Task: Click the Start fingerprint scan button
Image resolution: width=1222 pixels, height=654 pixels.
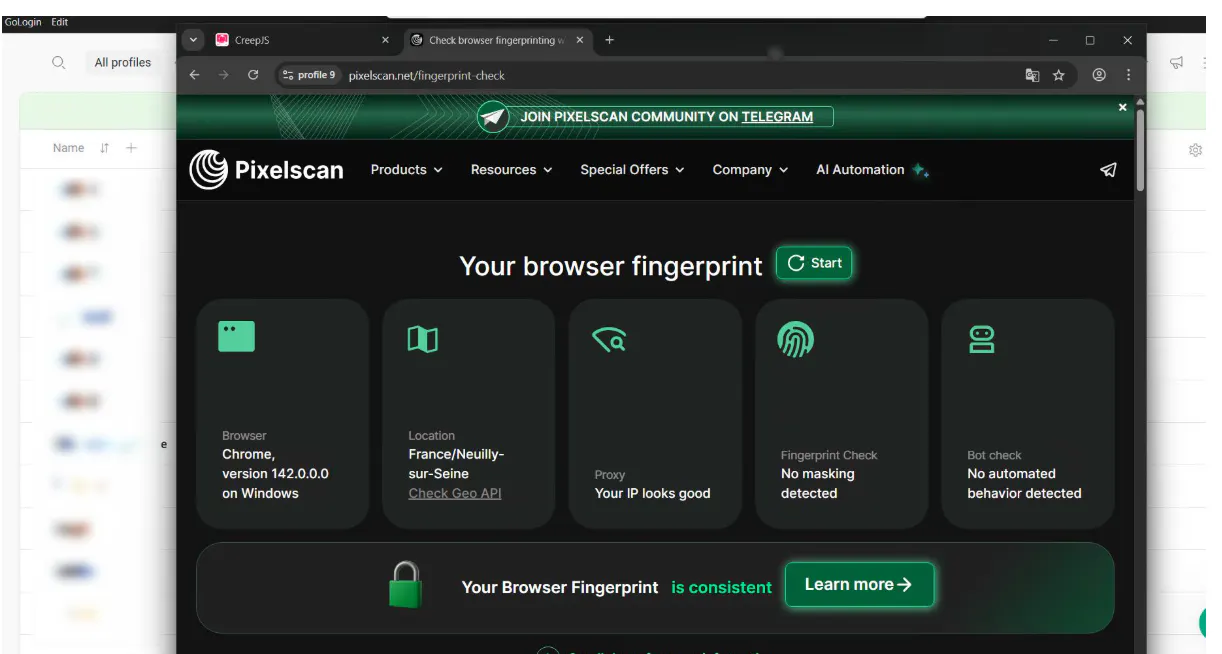Action: (814, 263)
